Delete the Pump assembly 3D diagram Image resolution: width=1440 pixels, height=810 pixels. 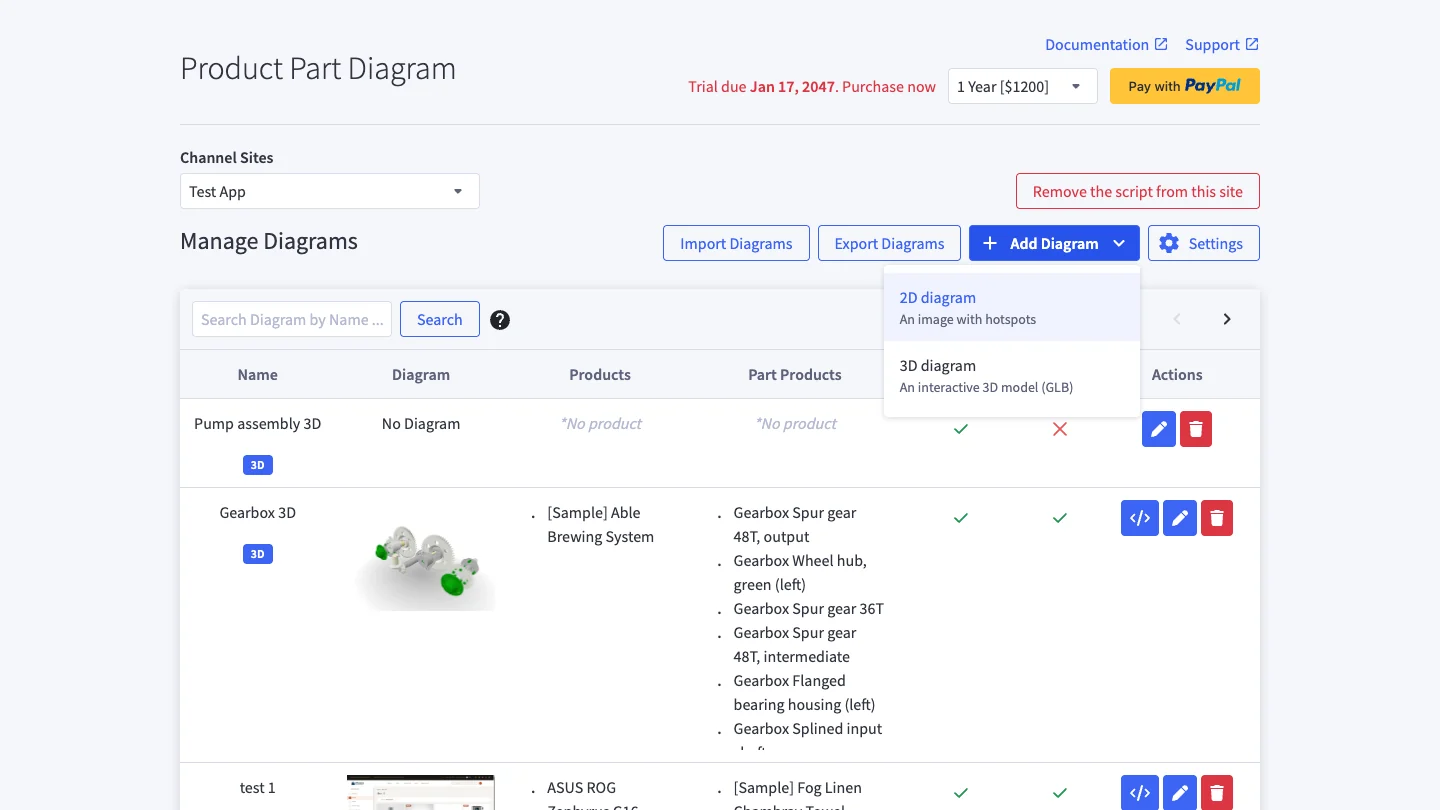point(1196,429)
